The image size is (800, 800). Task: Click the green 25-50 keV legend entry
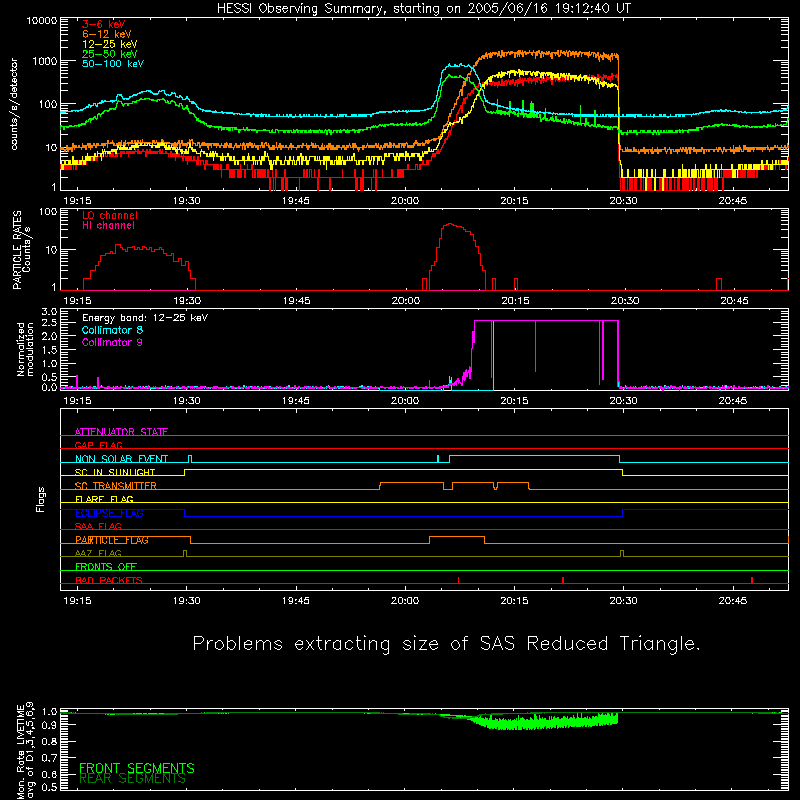[110, 54]
